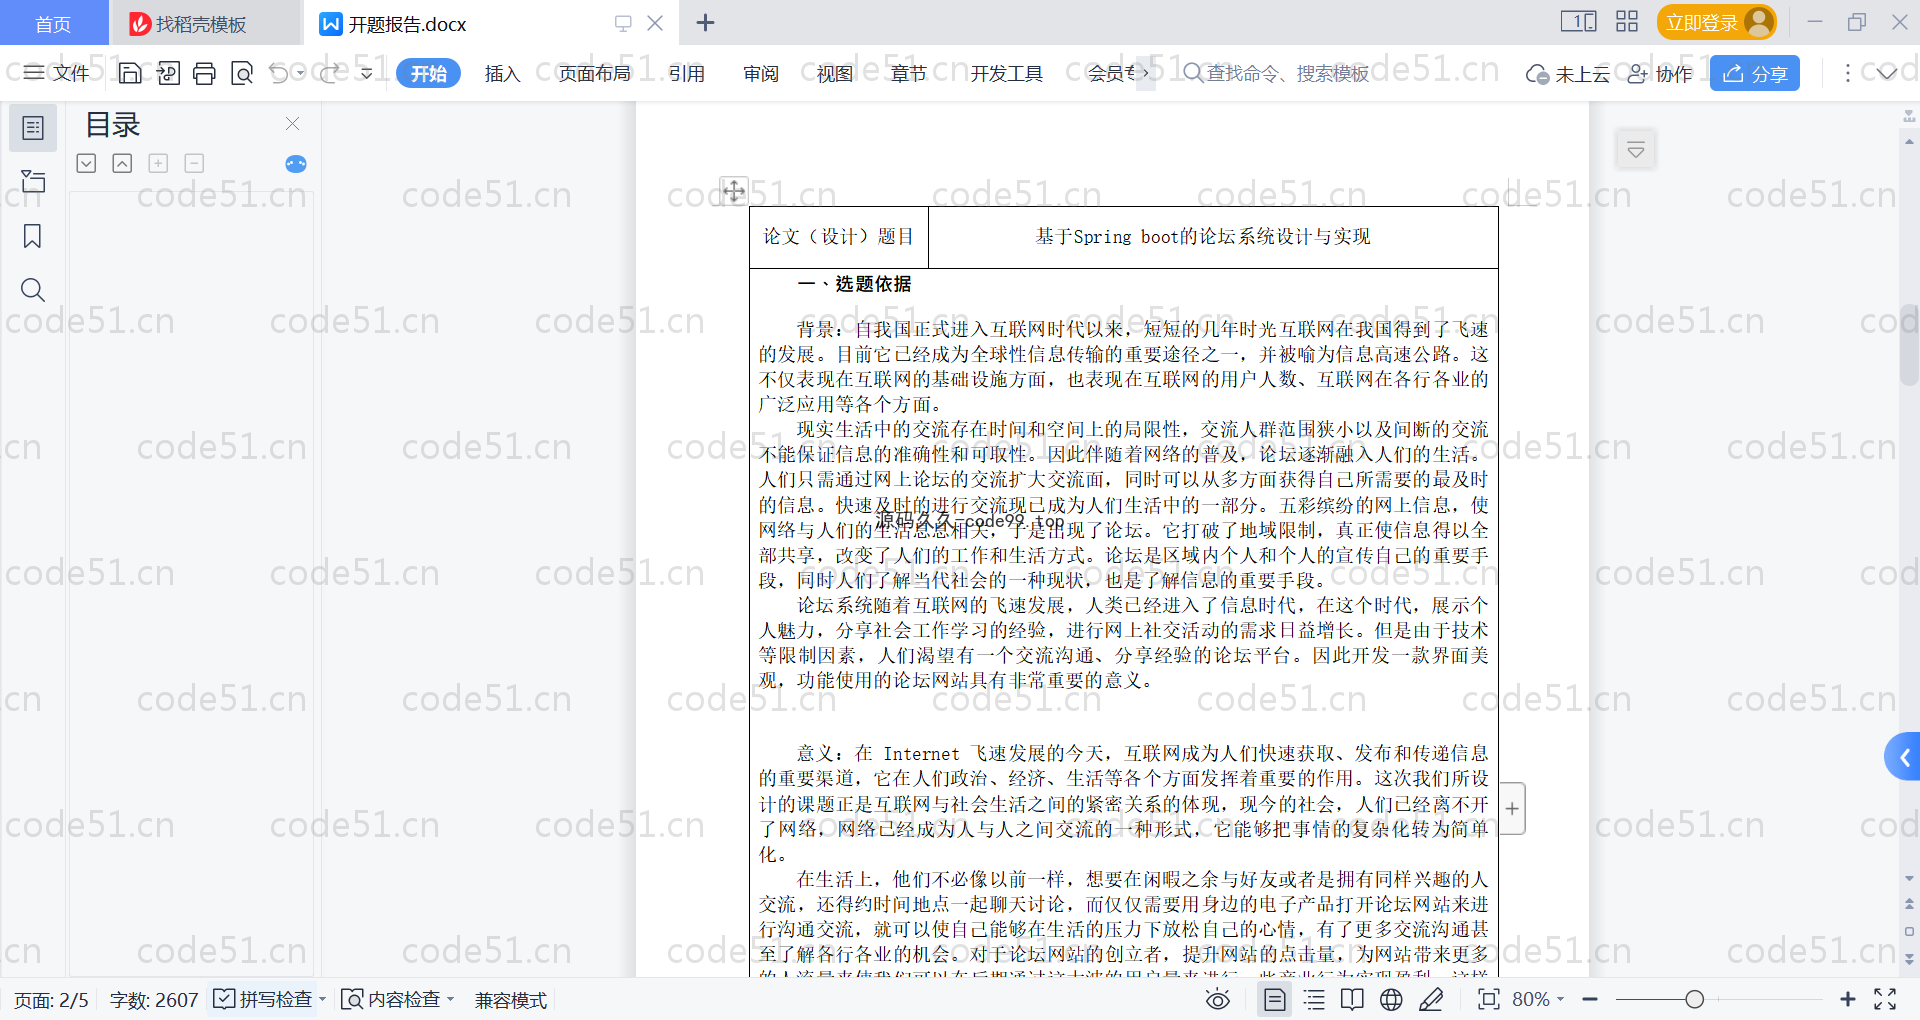The width and height of the screenshot is (1920, 1020).
Task: Open the quick access customize dropdown
Action: (x=367, y=73)
